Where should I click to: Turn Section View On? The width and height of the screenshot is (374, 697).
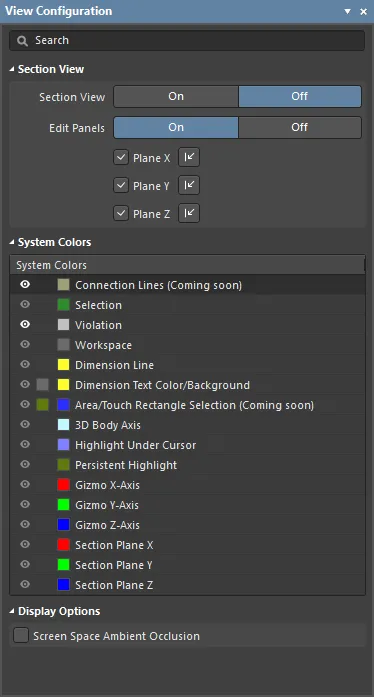176,96
